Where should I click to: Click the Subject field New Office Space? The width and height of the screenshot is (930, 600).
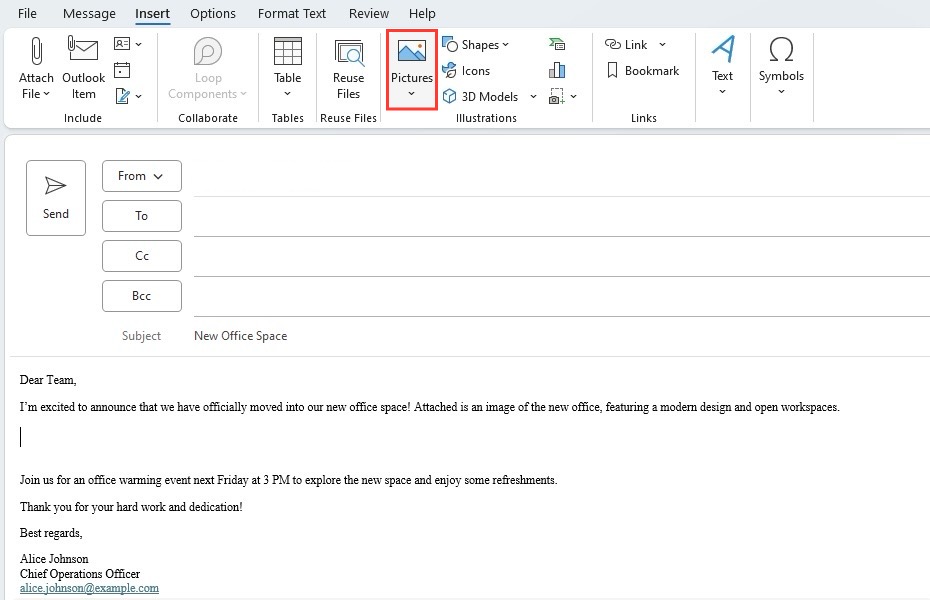[x=241, y=336]
